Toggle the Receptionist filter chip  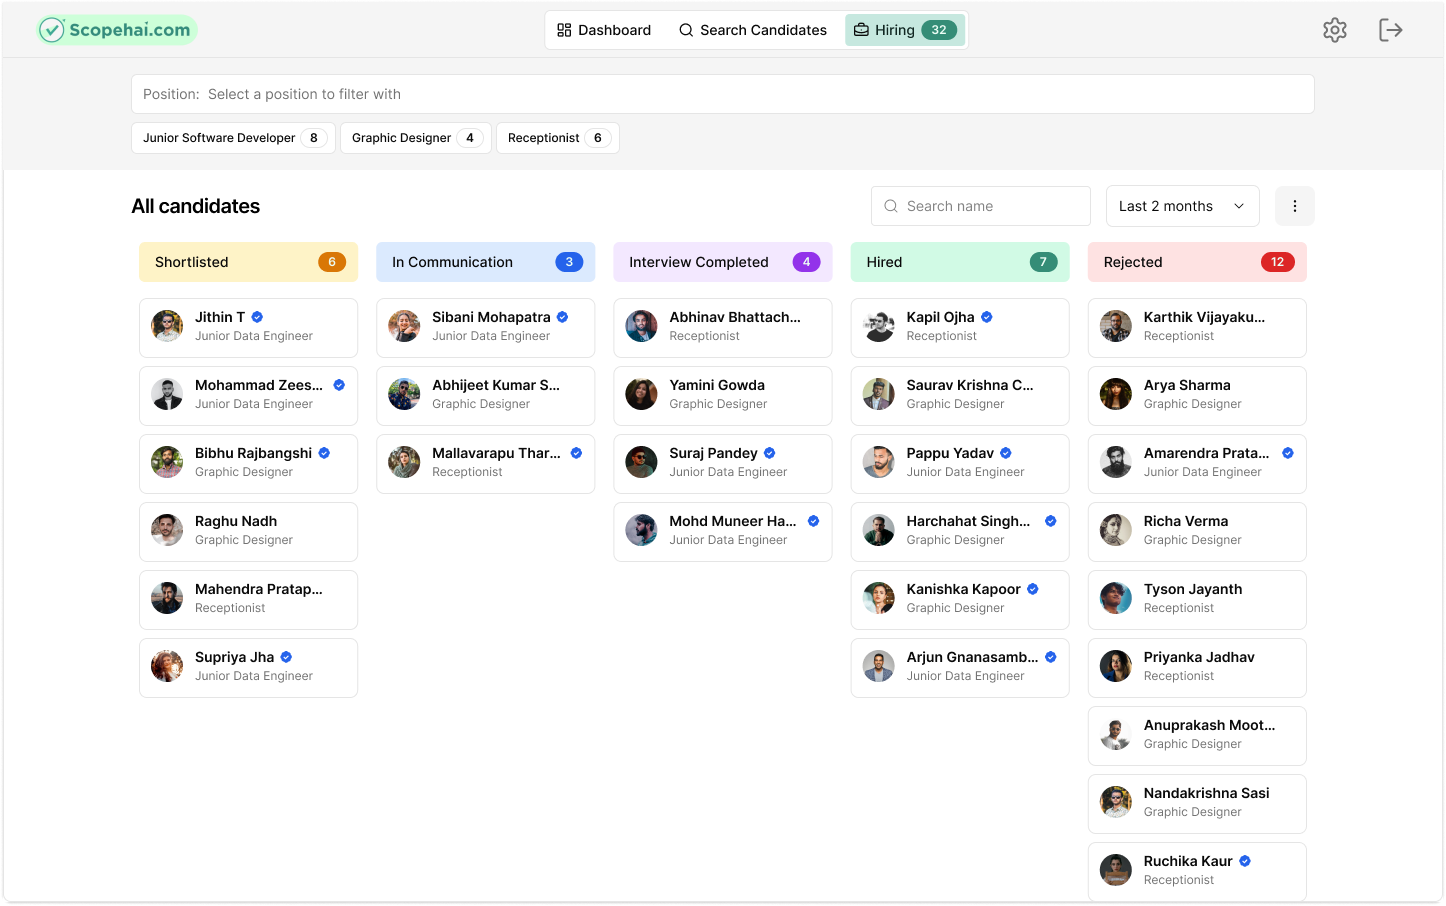click(x=557, y=138)
